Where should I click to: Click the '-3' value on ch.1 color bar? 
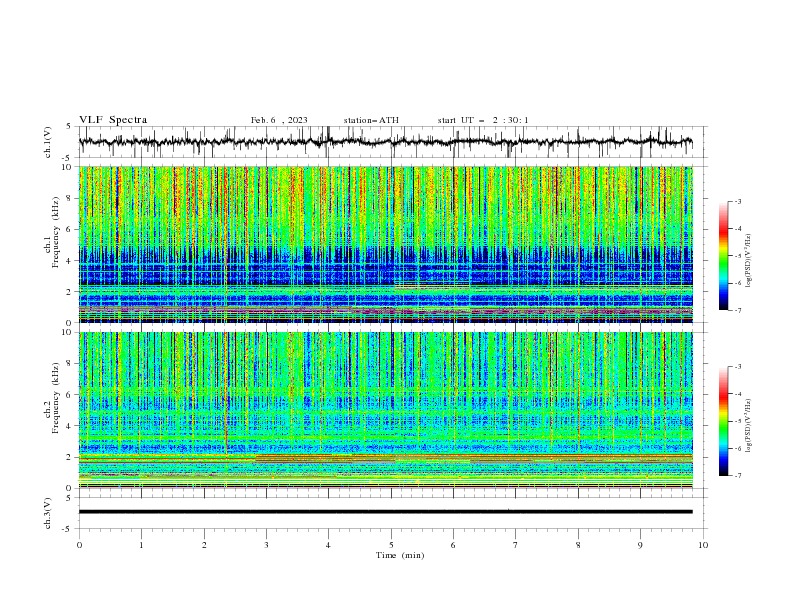(x=738, y=201)
